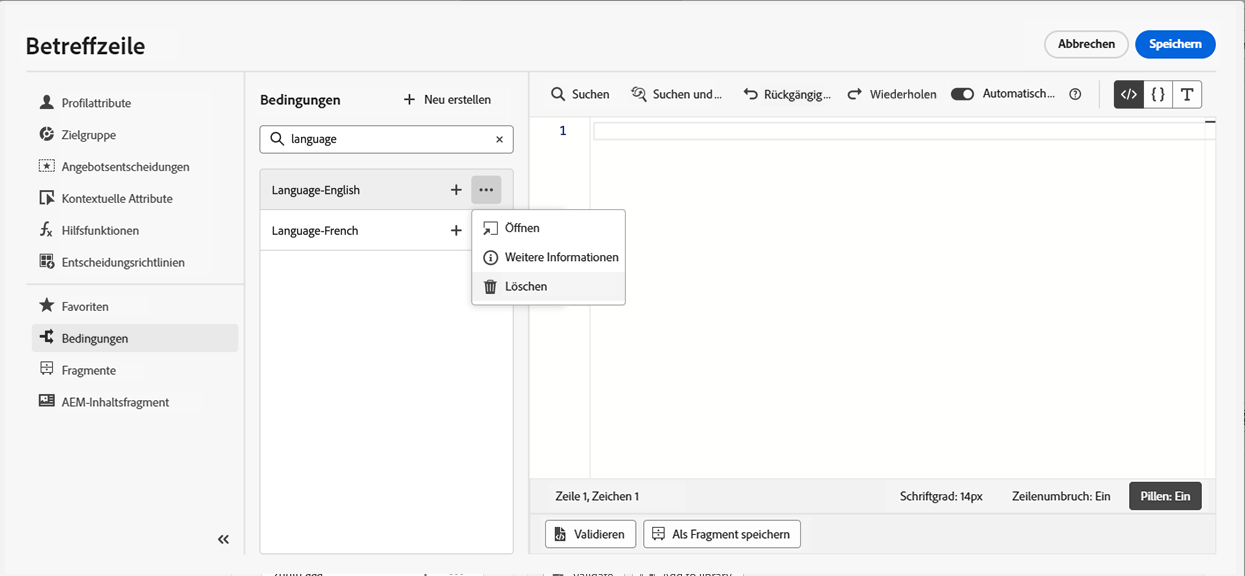
Task: Toggle Pillen: Ein setting
Action: [1165, 496]
